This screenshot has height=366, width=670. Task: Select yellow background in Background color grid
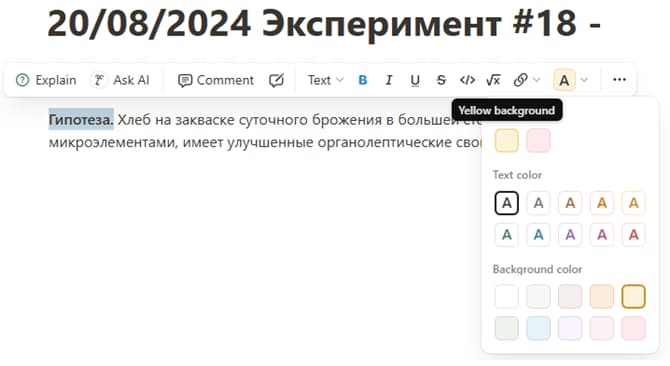tap(633, 296)
